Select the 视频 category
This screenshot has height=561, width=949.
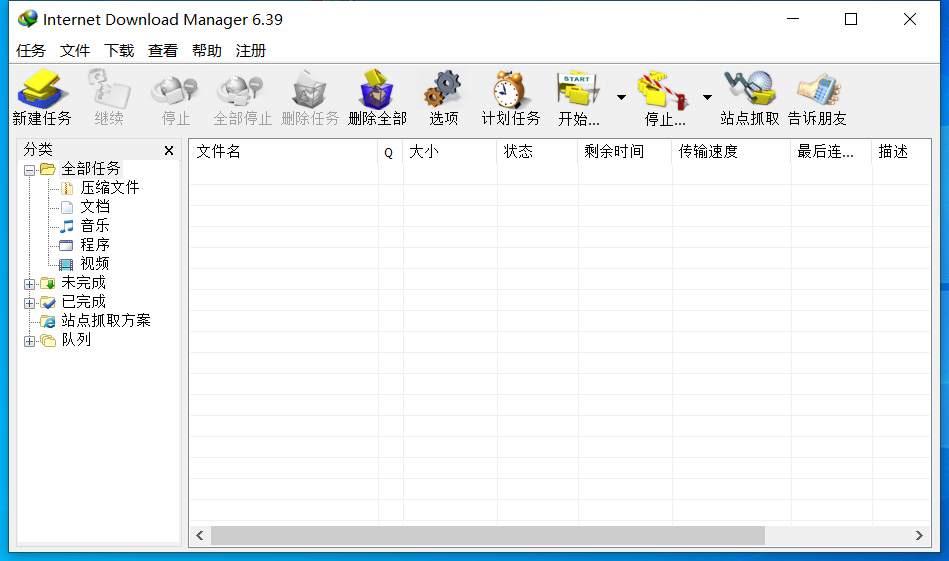[x=95, y=264]
